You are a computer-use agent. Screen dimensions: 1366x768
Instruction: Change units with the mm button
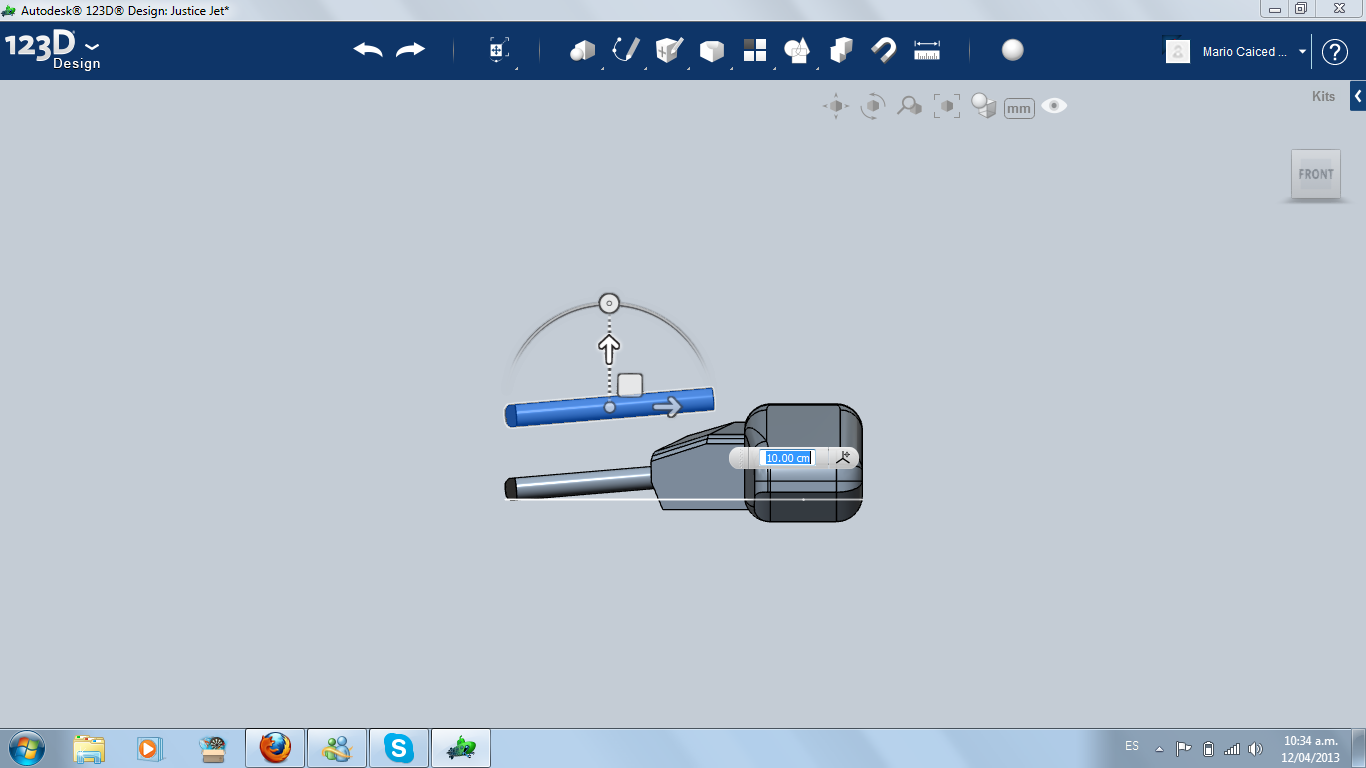[x=1019, y=108]
